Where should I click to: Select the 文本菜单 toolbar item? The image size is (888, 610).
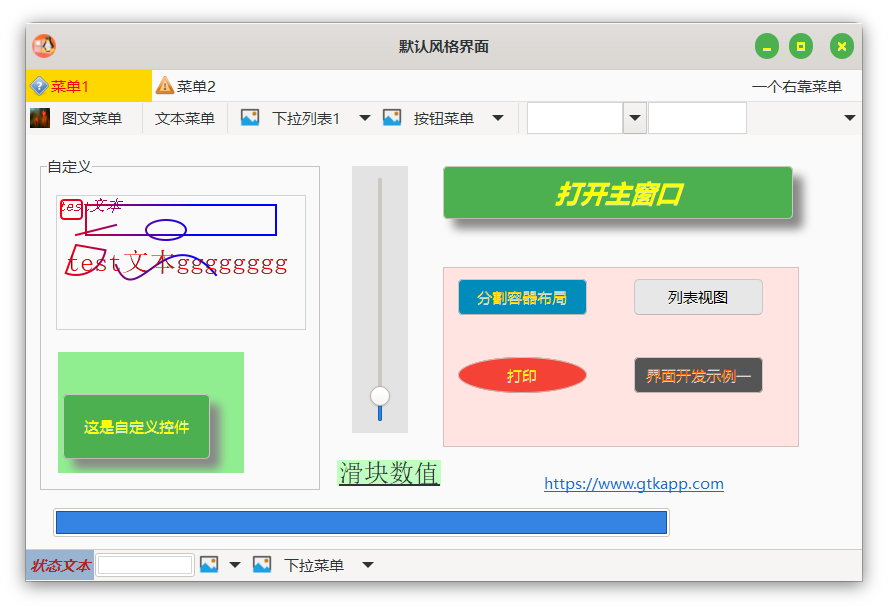[185, 118]
